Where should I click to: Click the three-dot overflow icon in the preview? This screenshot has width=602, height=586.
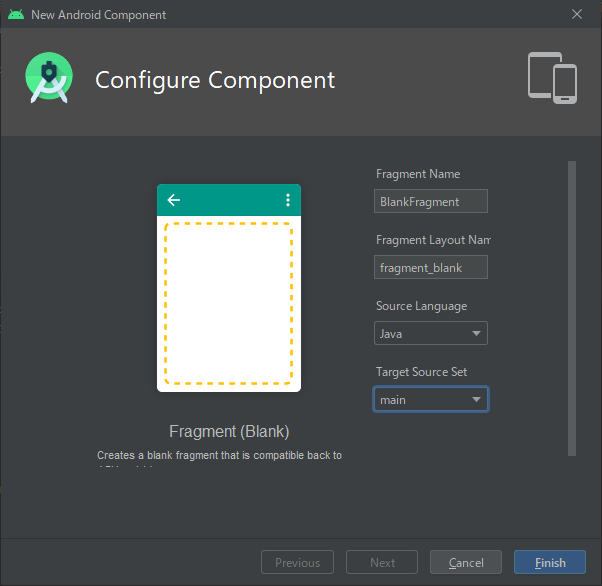pos(288,200)
